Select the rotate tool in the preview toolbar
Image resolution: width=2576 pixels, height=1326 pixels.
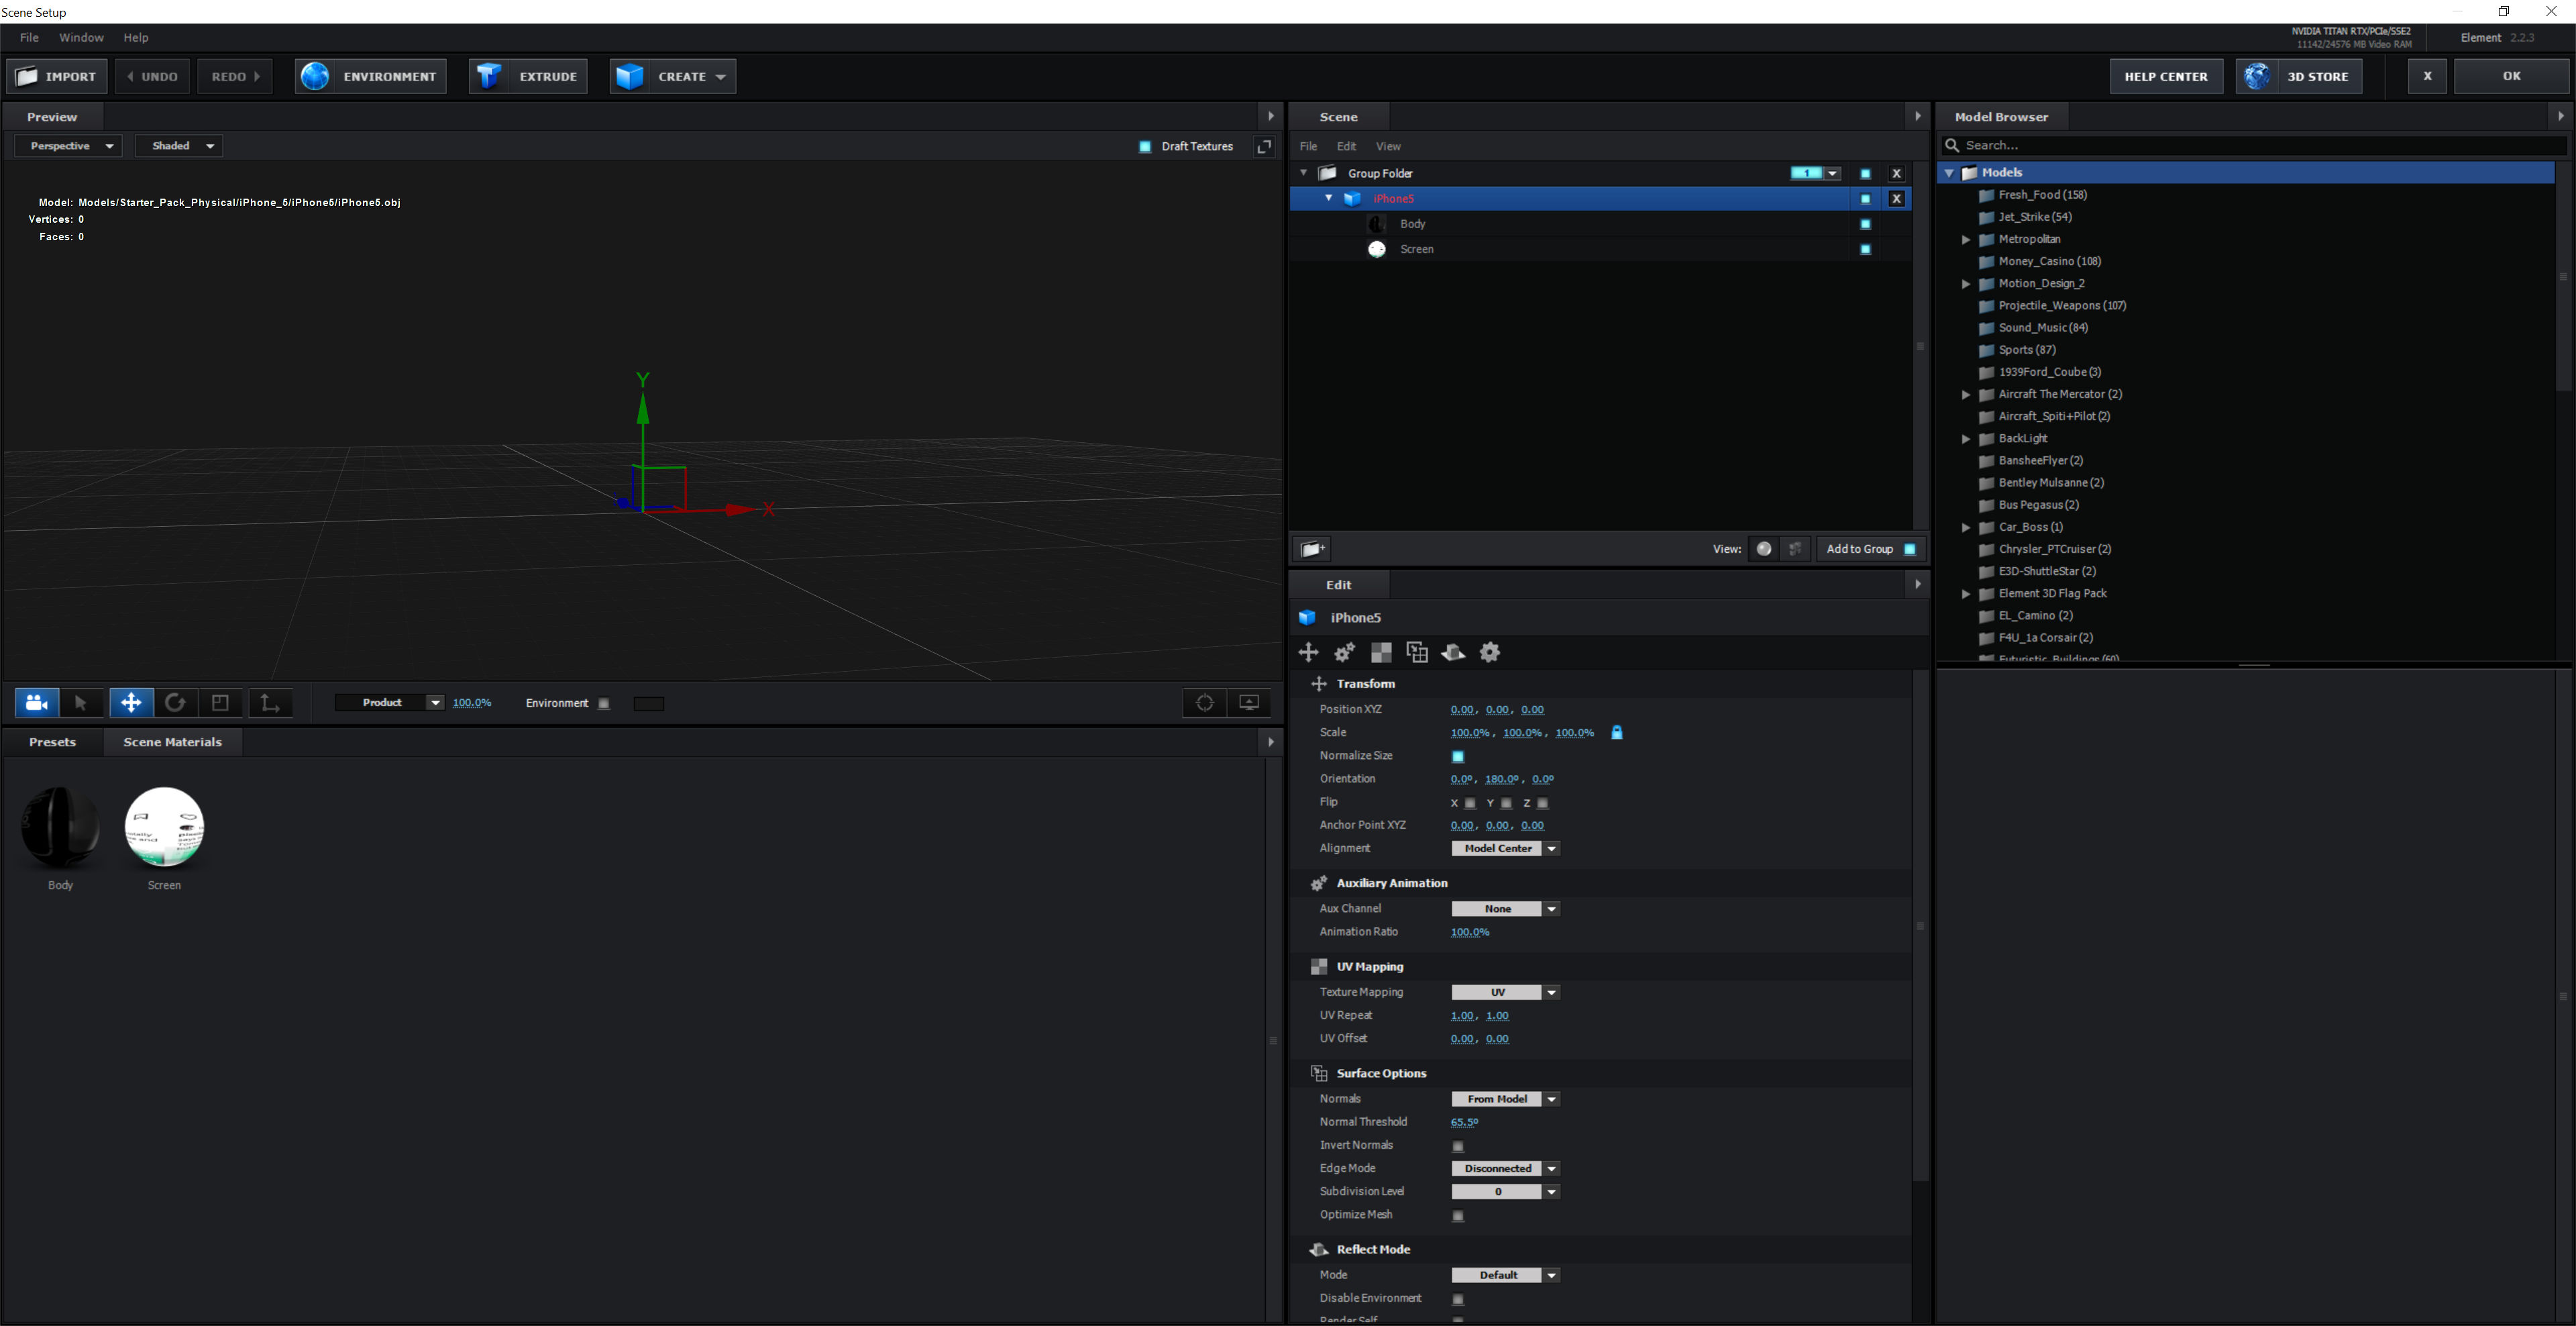point(175,703)
